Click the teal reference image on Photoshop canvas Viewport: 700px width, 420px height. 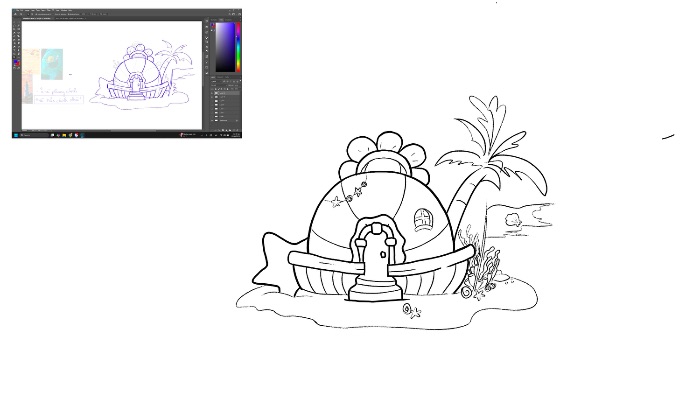[x=52, y=64]
